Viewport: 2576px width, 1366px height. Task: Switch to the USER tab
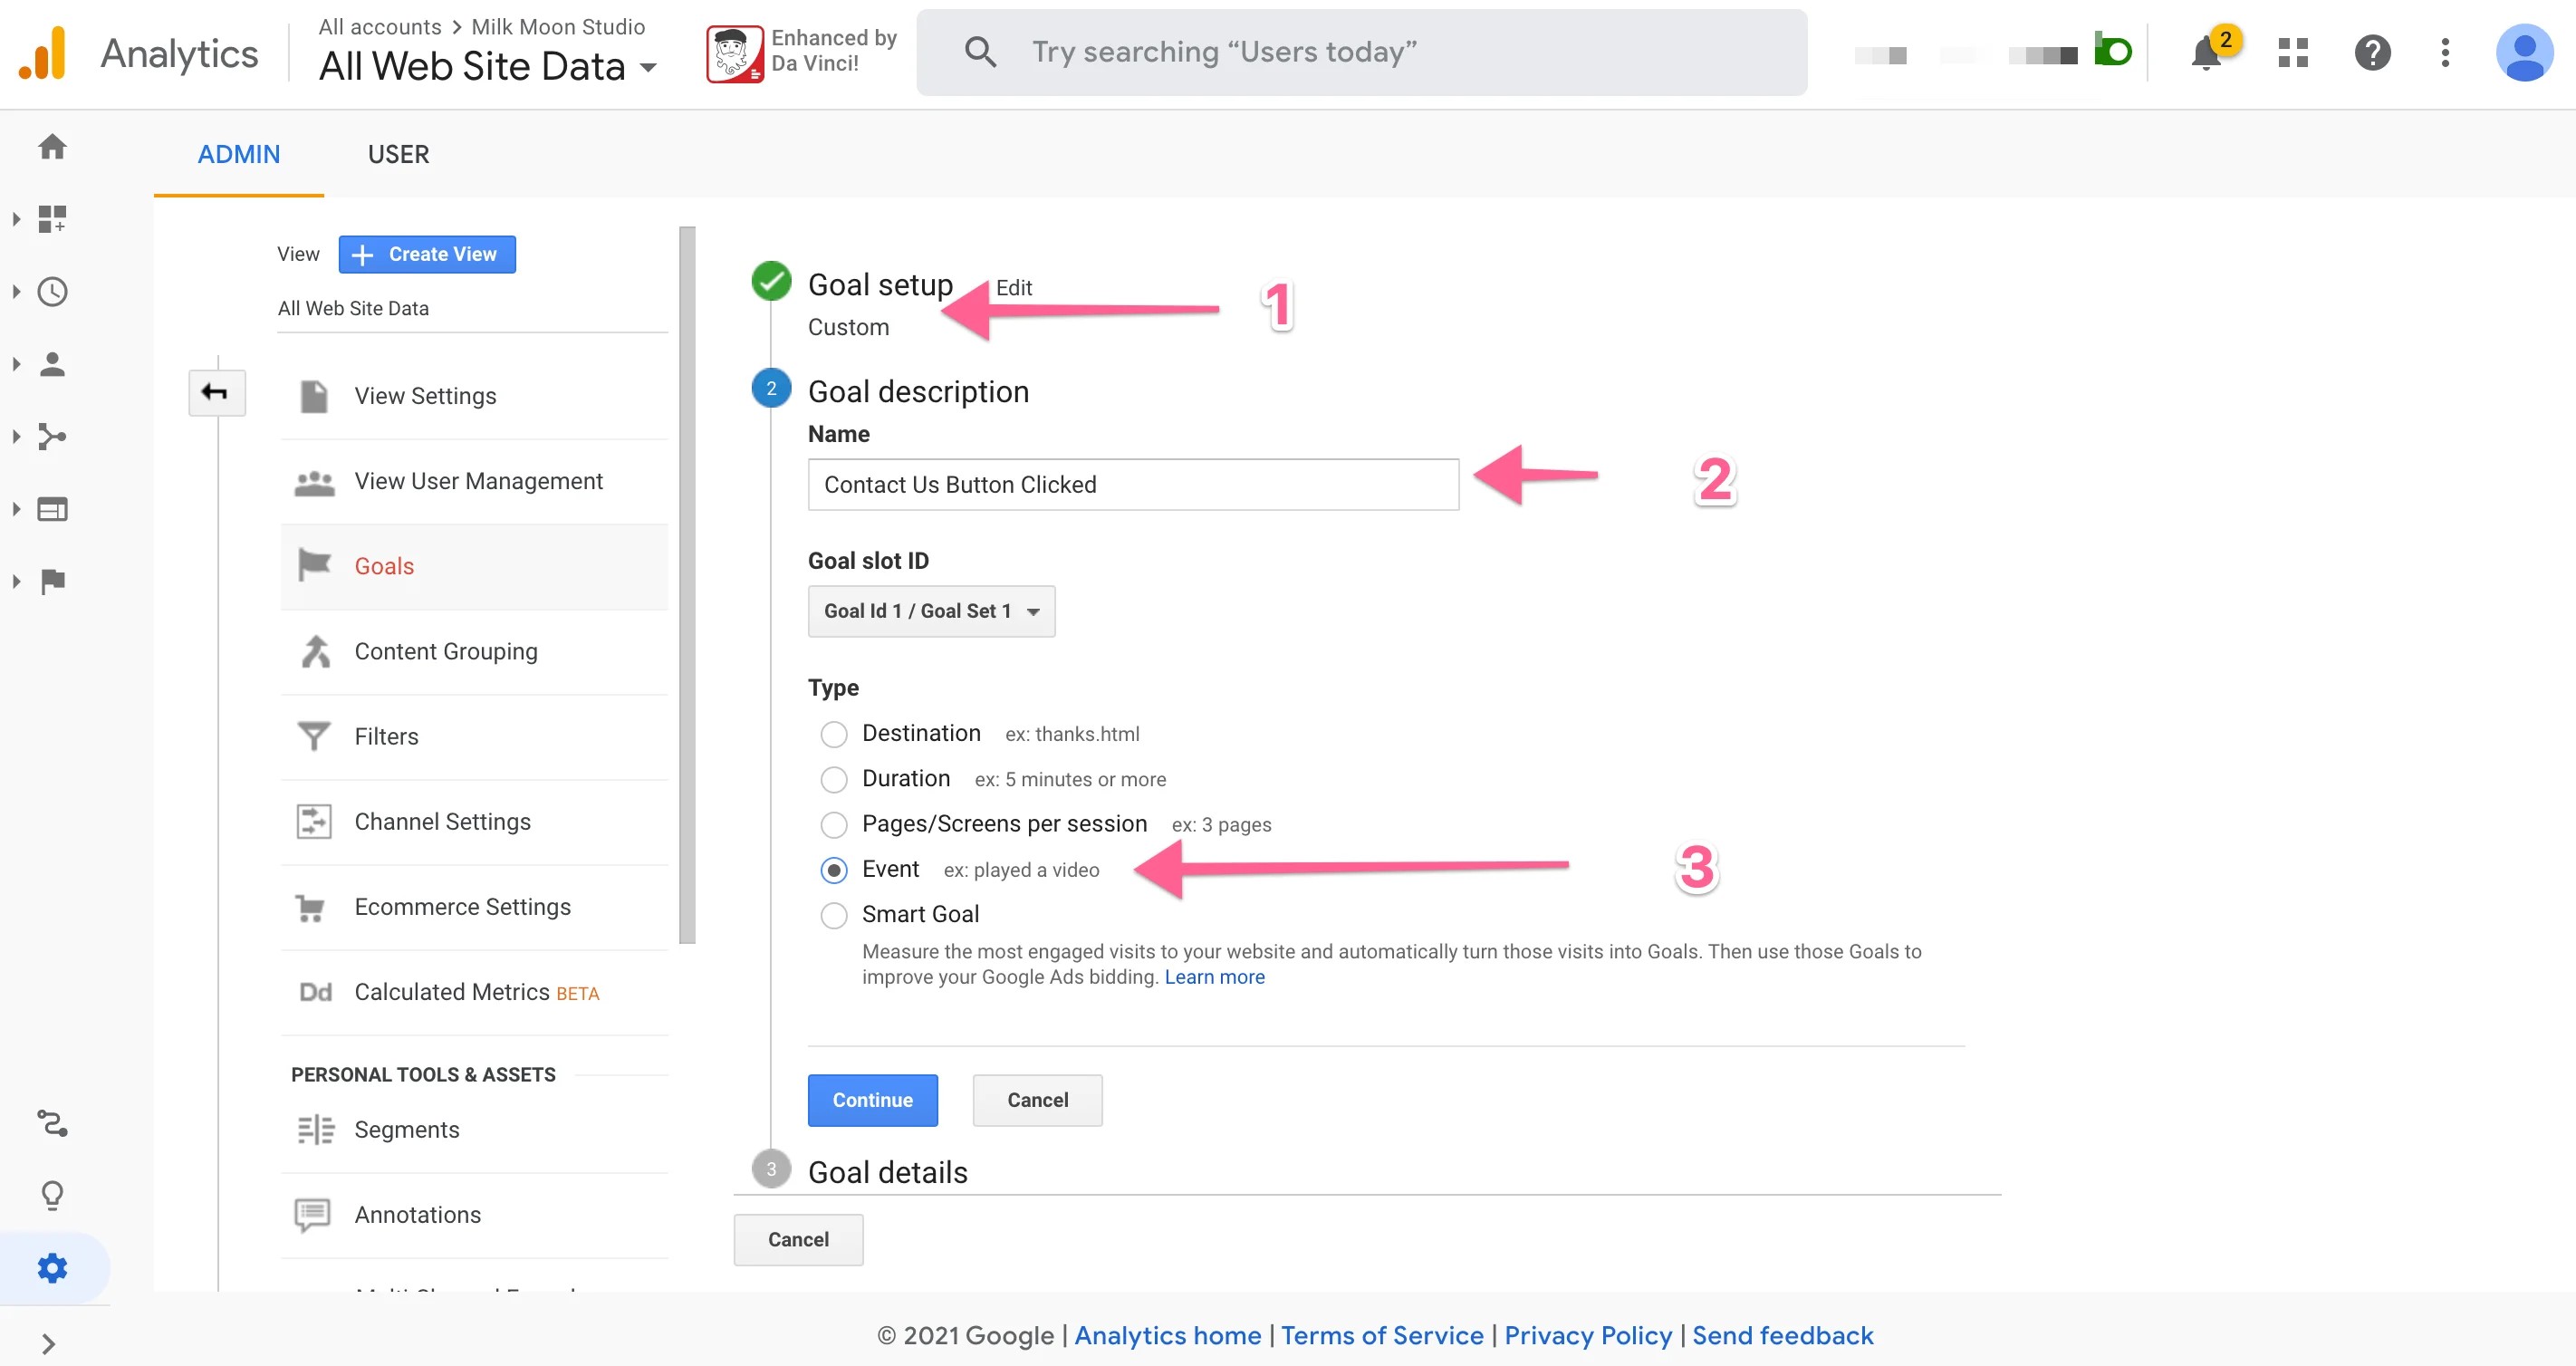tap(398, 154)
